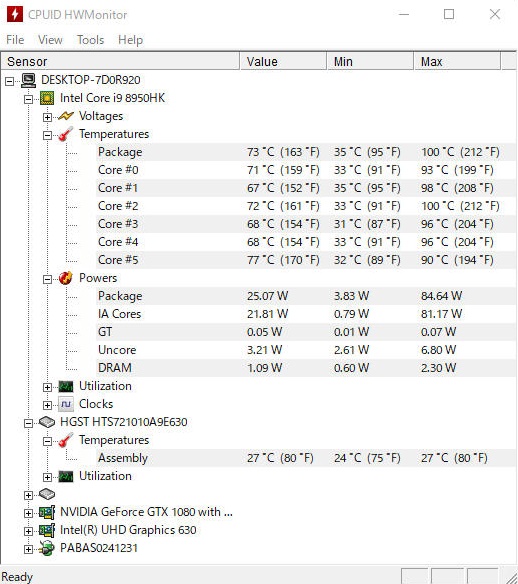Viewport: 518px width, 584px height.
Task: Click the NVIDIA GeForce GTX 1080 card icon
Action: click(x=47, y=512)
